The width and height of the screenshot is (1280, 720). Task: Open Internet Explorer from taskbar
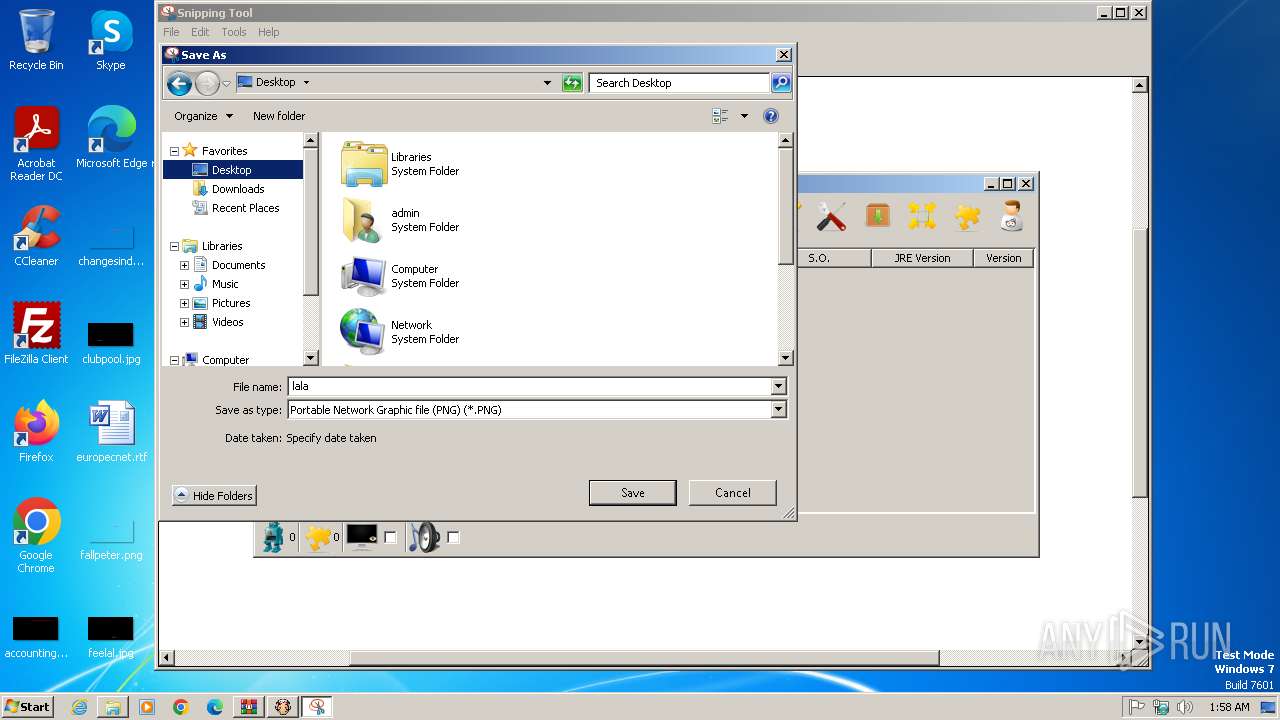tap(79, 707)
